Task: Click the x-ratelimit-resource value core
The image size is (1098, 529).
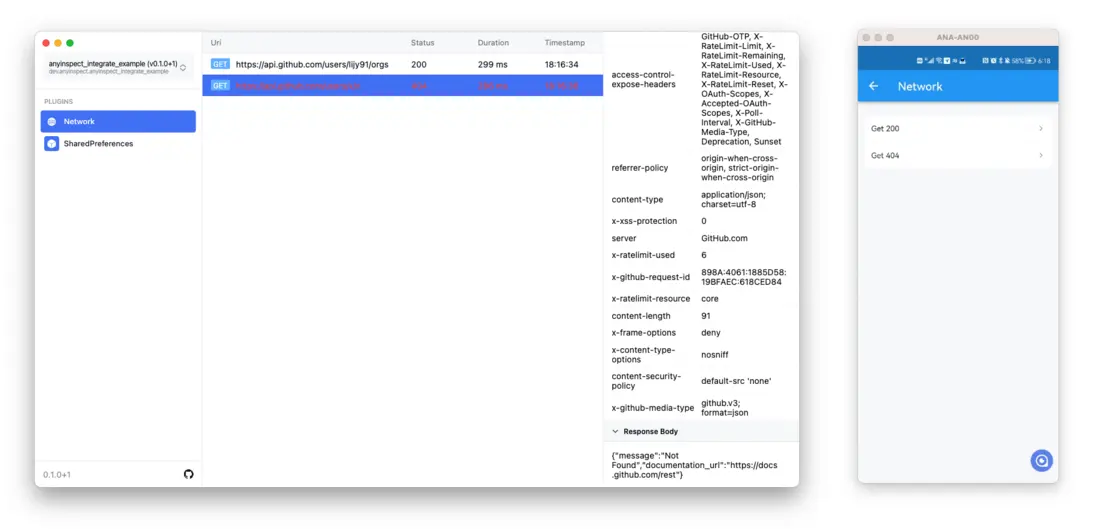Action: 709,298
